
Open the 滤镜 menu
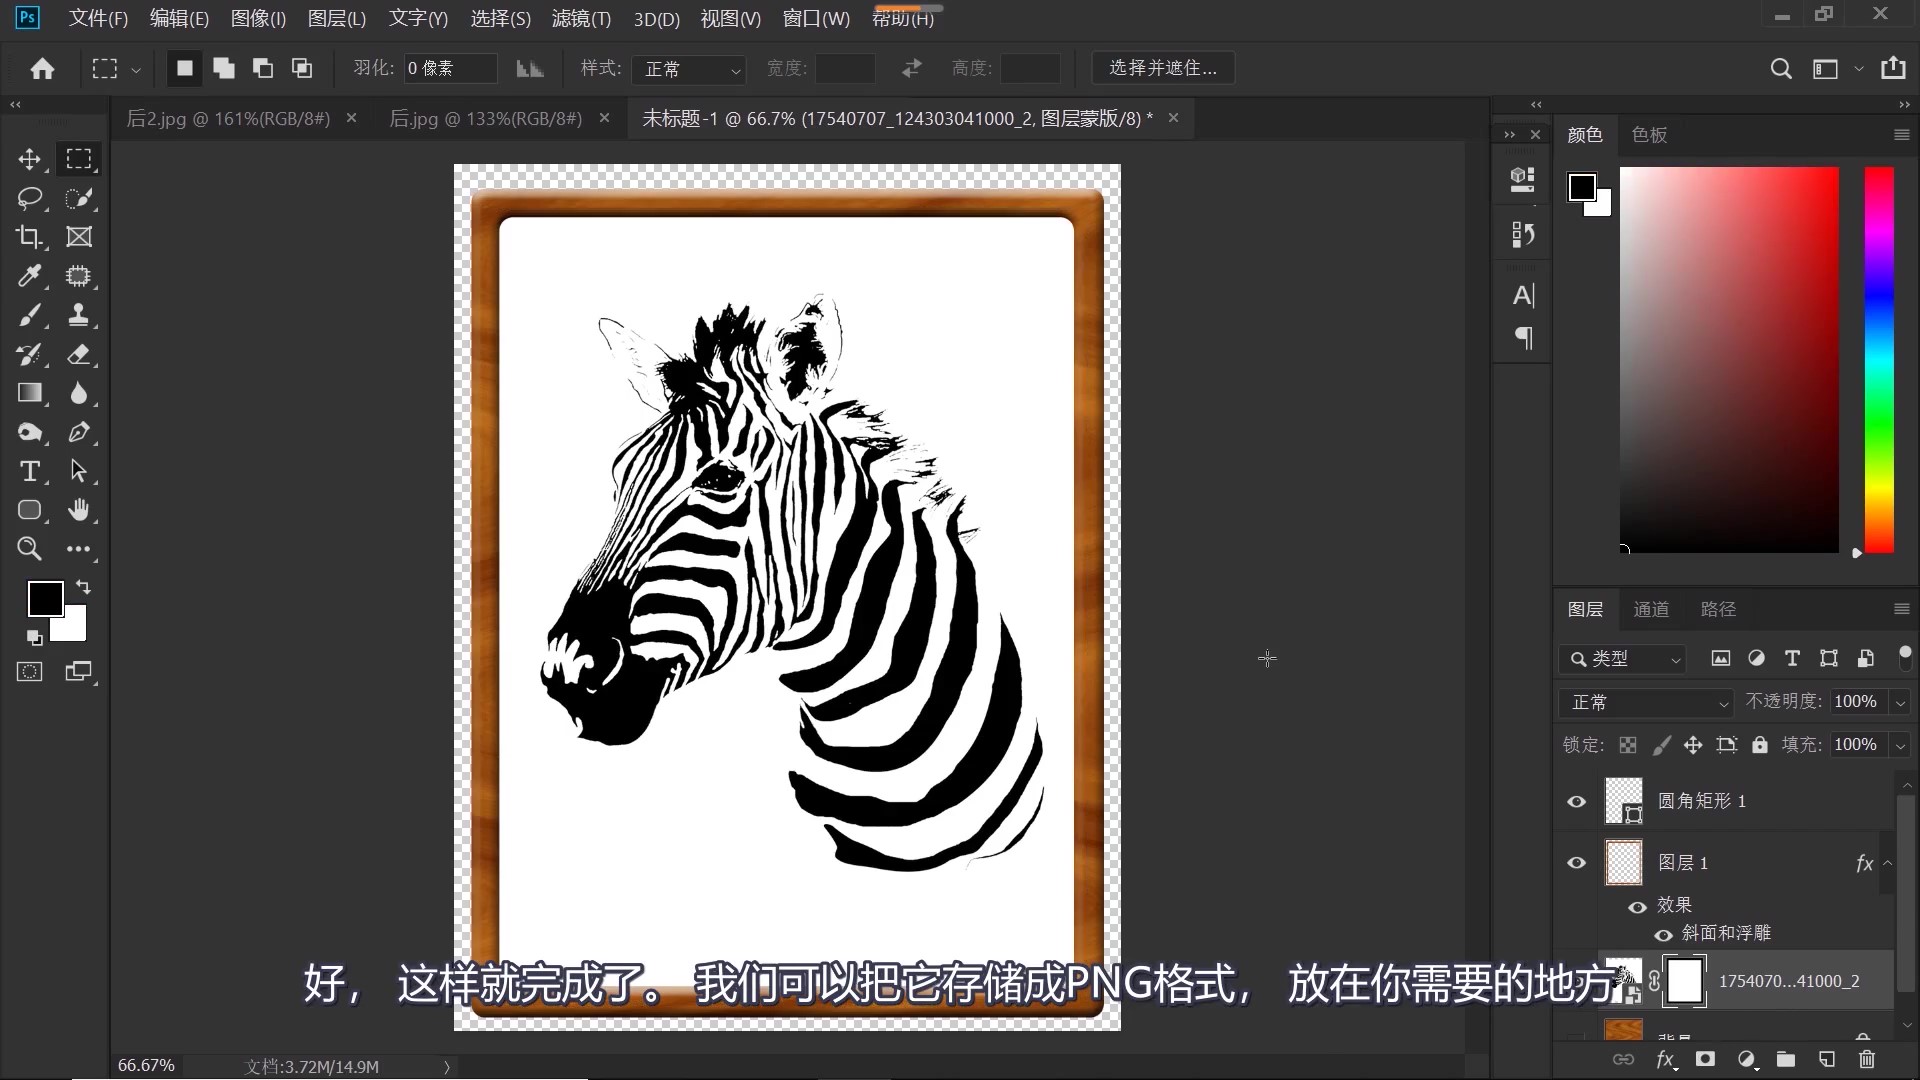[x=580, y=18]
